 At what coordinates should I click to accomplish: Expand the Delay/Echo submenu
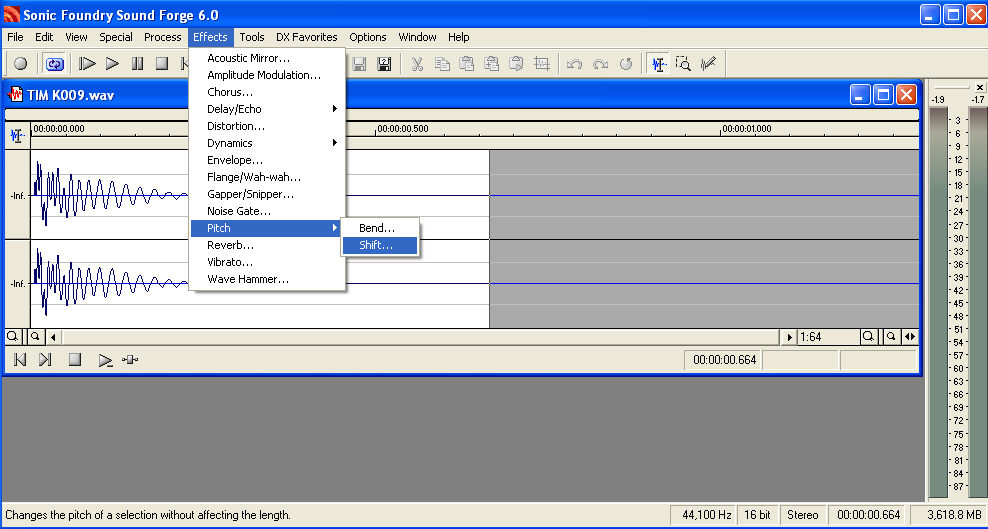coord(267,109)
